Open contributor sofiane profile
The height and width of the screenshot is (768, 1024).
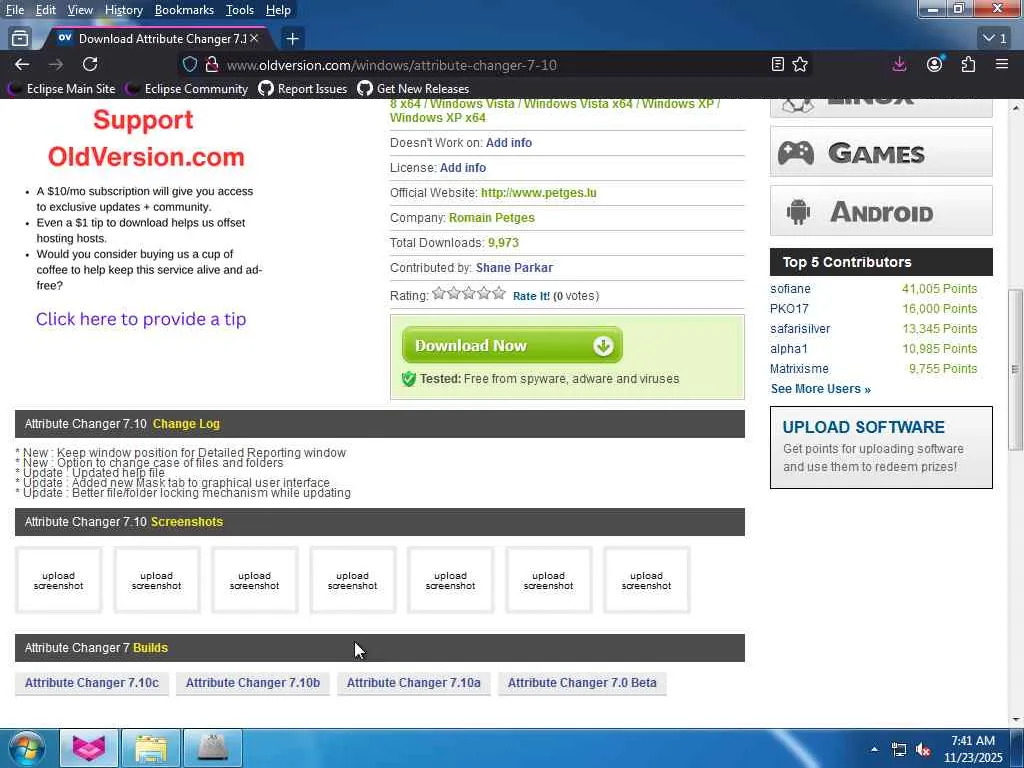coord(790,289)
